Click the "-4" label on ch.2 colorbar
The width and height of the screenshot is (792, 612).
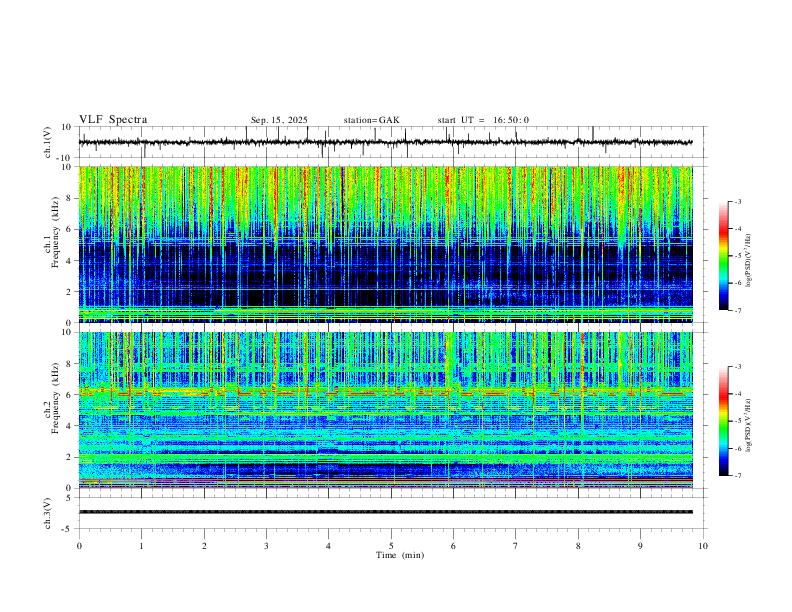point(737,394)
